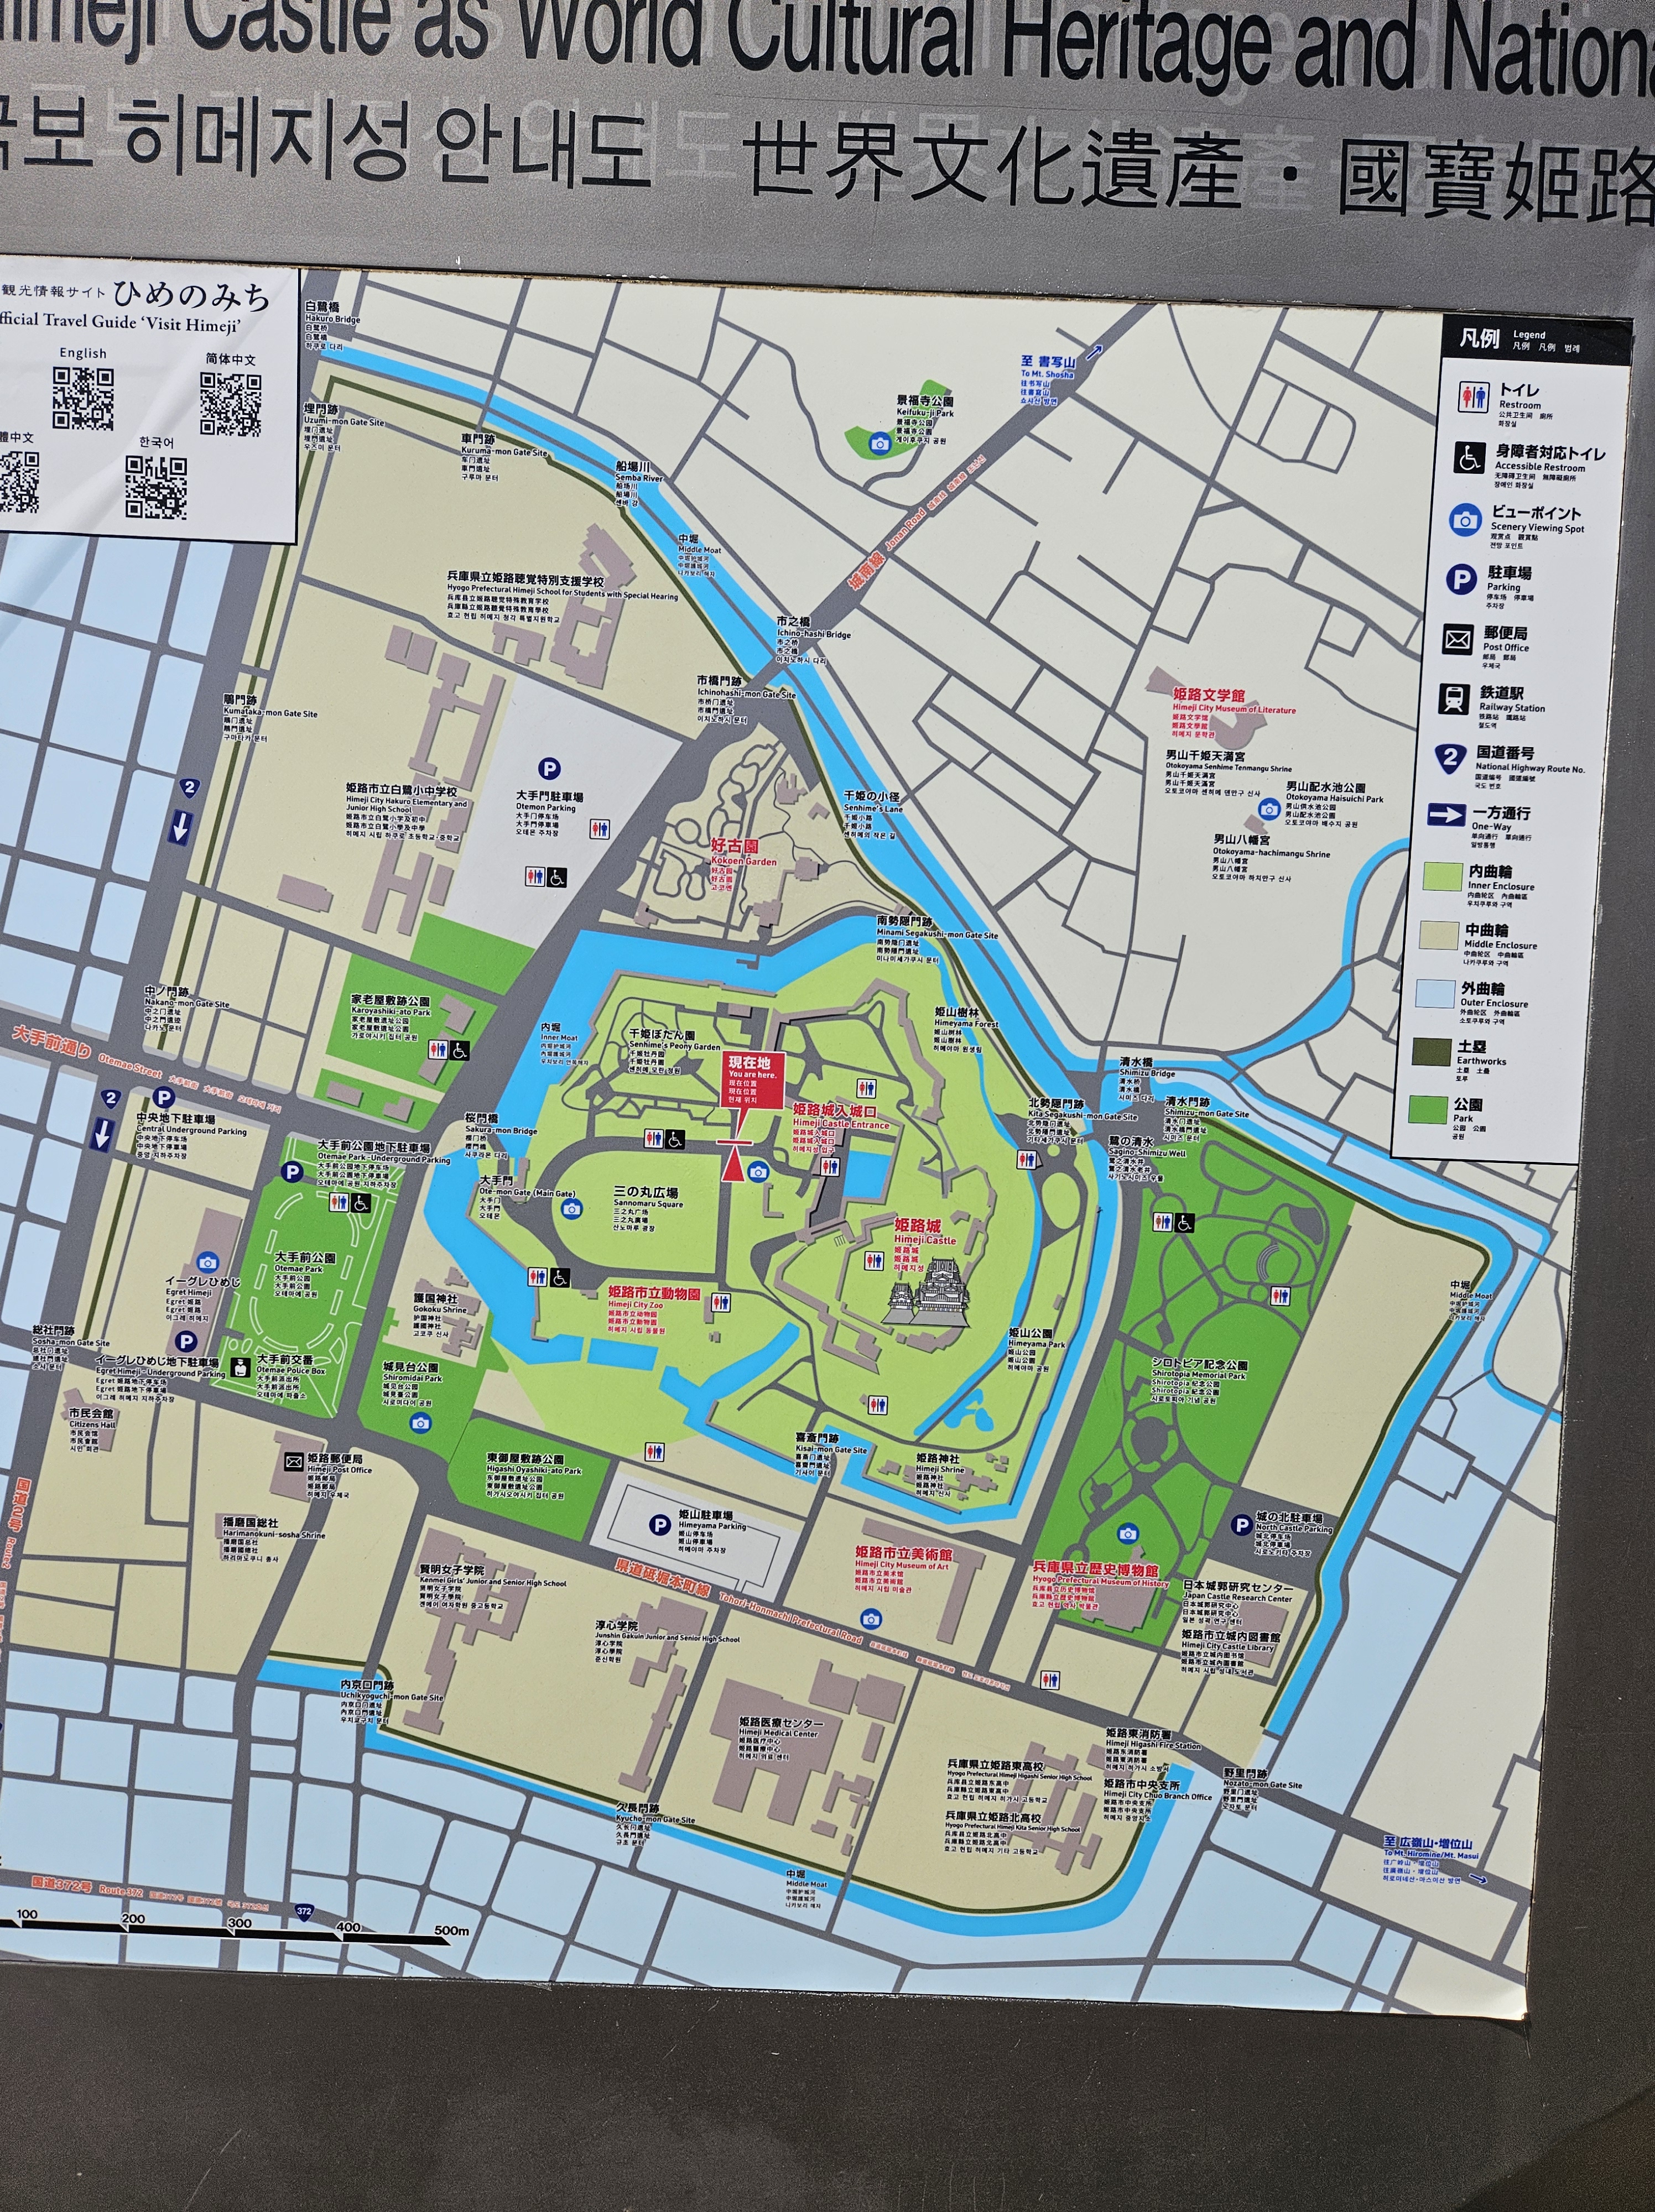
Task: Click the restroom icons at Karoyashiki-ato Park
Action: tap(449, 1050)
